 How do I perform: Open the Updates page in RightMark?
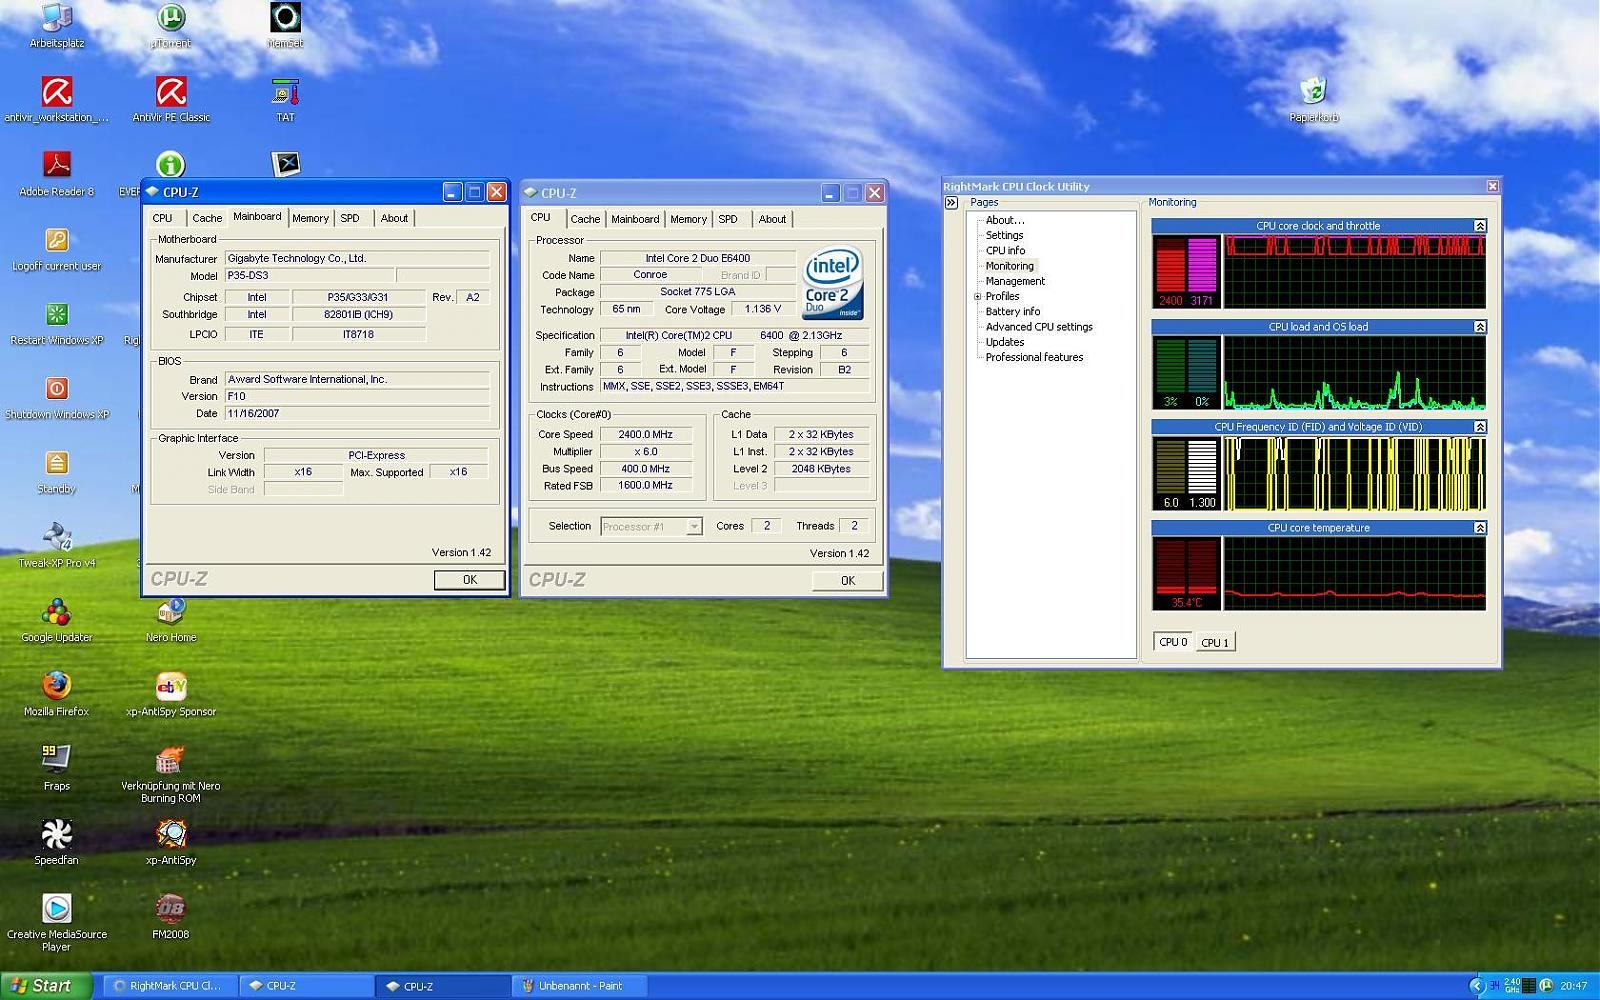[1005, 342]
